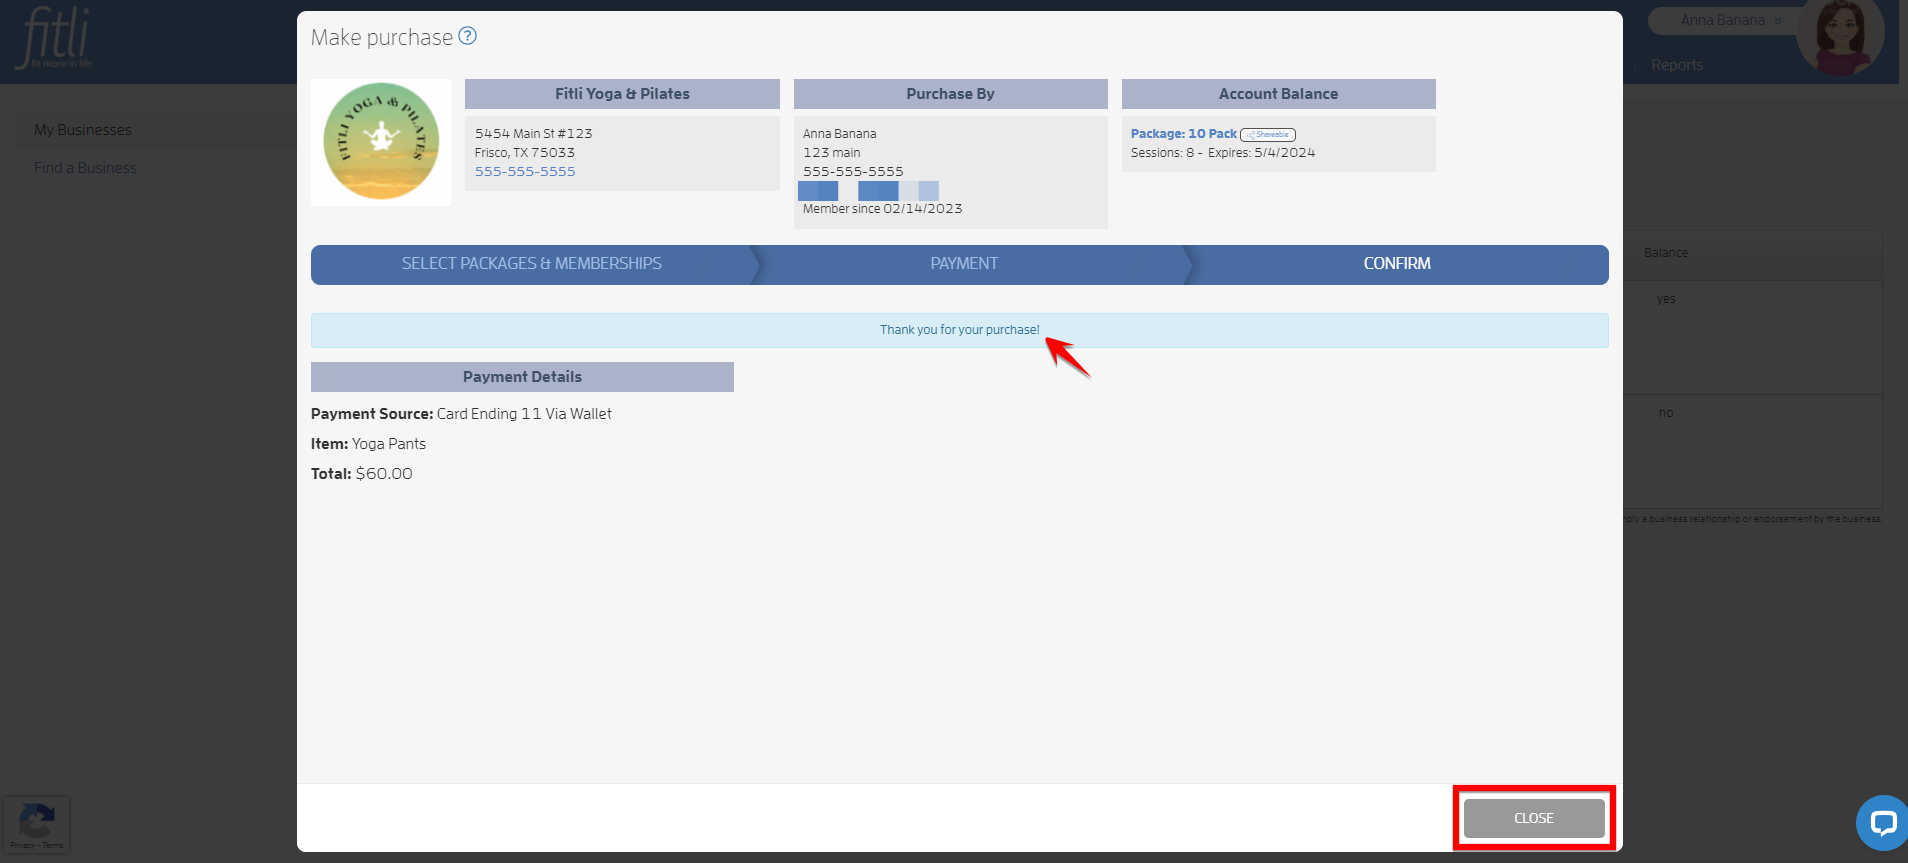Click the Fitli logo
Image resolution: width=1908 pixels, height=863 pixels.
point(55,38)
